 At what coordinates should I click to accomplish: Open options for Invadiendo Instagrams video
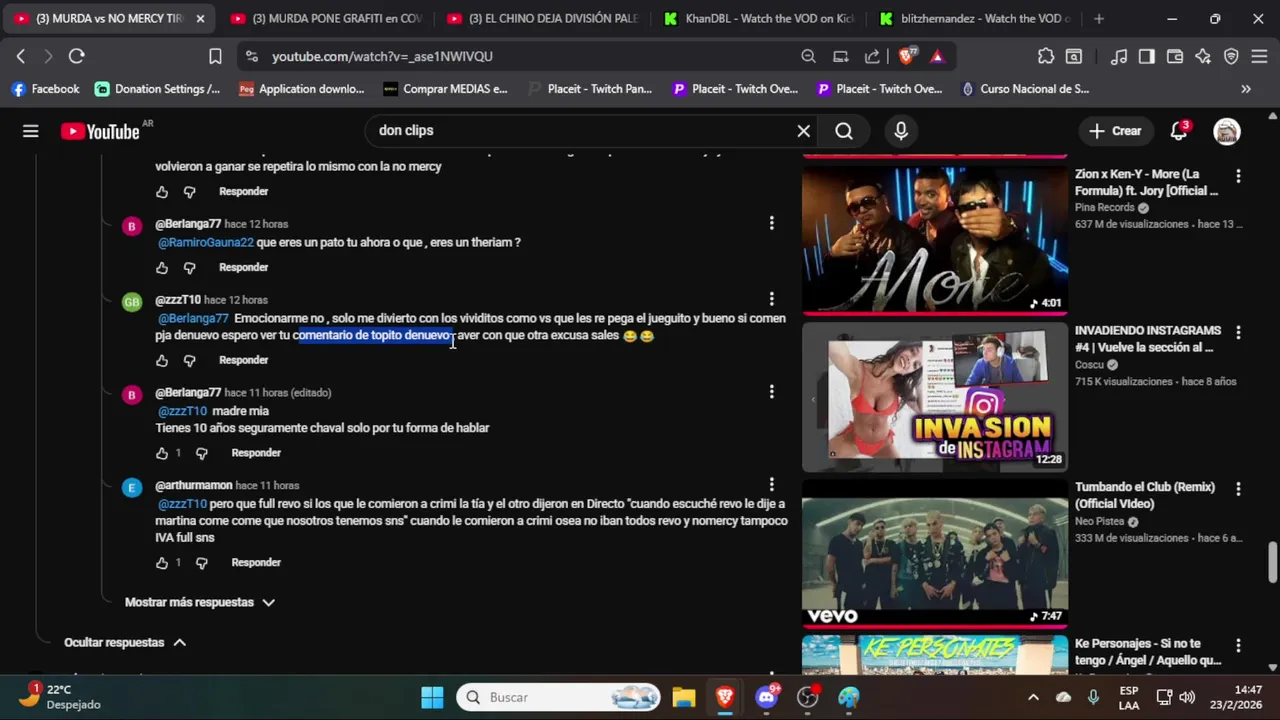[1238, 332]
